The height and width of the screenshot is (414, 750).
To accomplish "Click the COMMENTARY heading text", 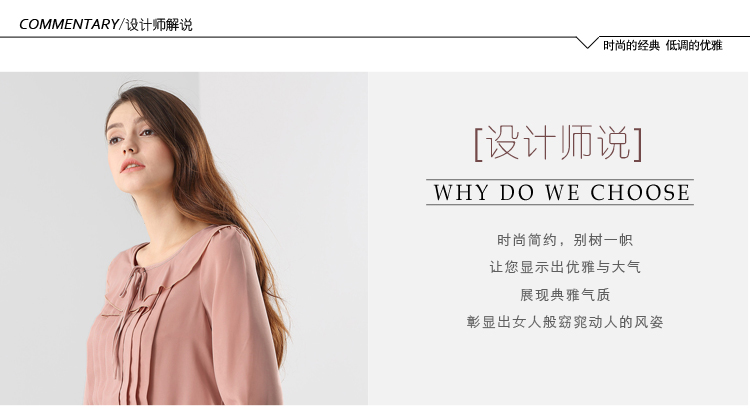I will (x=68, y=24).
